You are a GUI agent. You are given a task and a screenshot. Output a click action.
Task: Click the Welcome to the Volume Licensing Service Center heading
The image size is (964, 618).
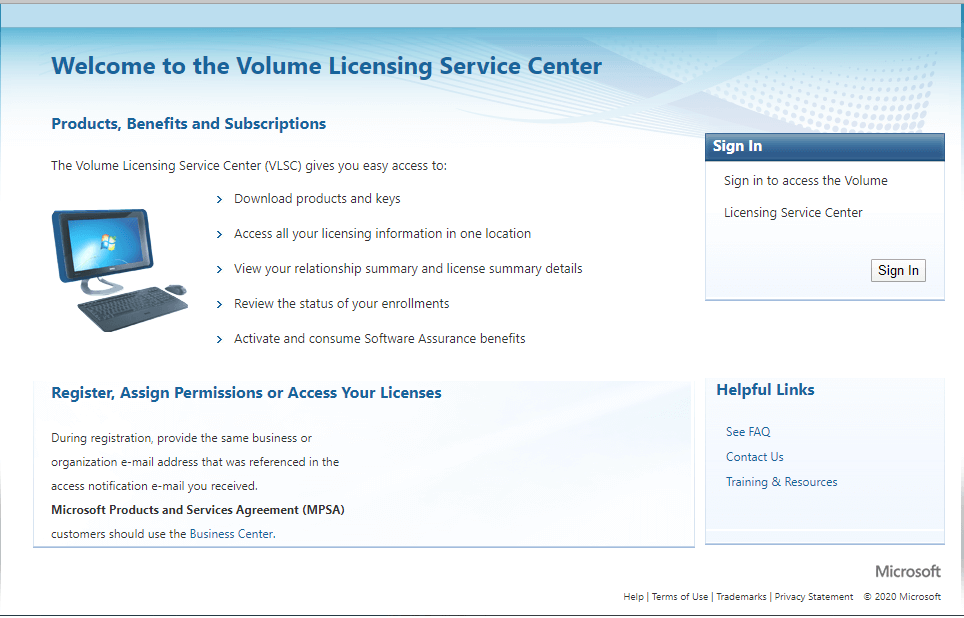(x=326, y=66)
